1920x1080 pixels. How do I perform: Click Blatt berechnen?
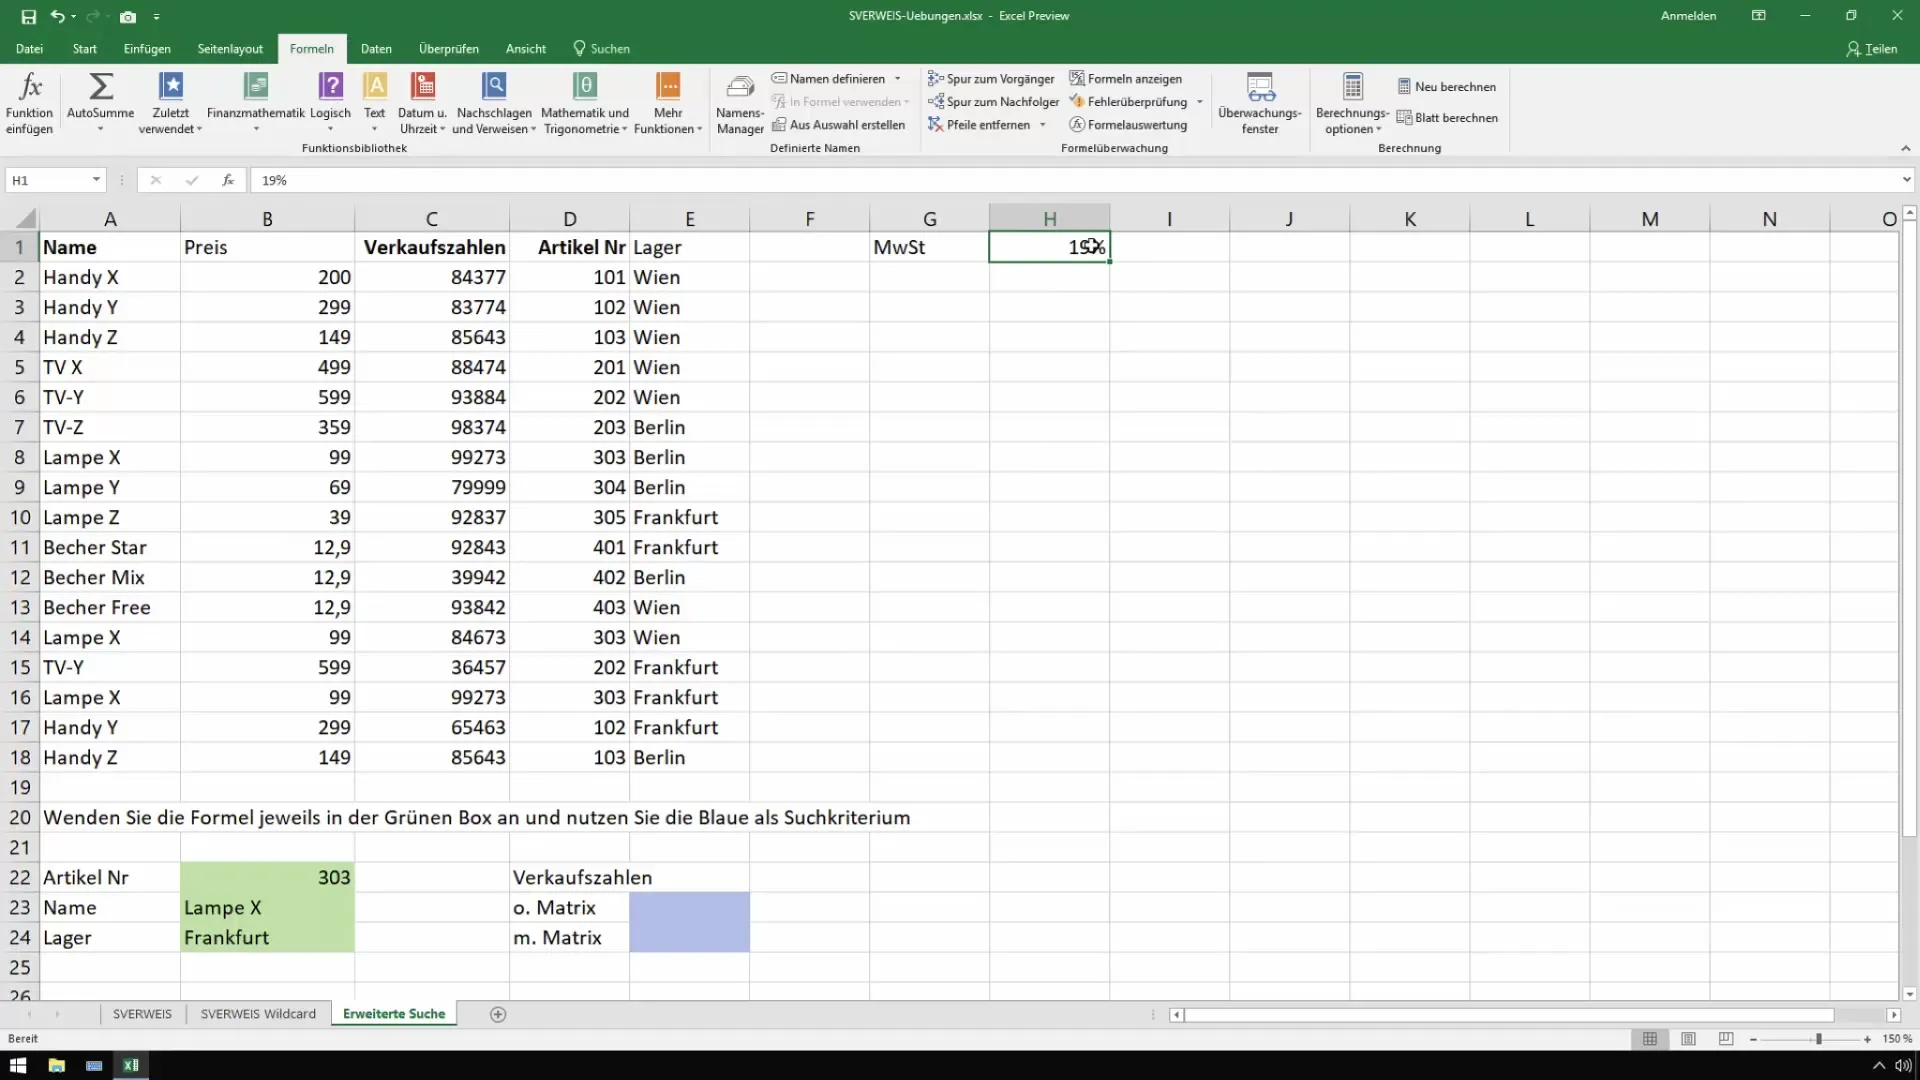pyautogui.click(x=1447, y=118)
